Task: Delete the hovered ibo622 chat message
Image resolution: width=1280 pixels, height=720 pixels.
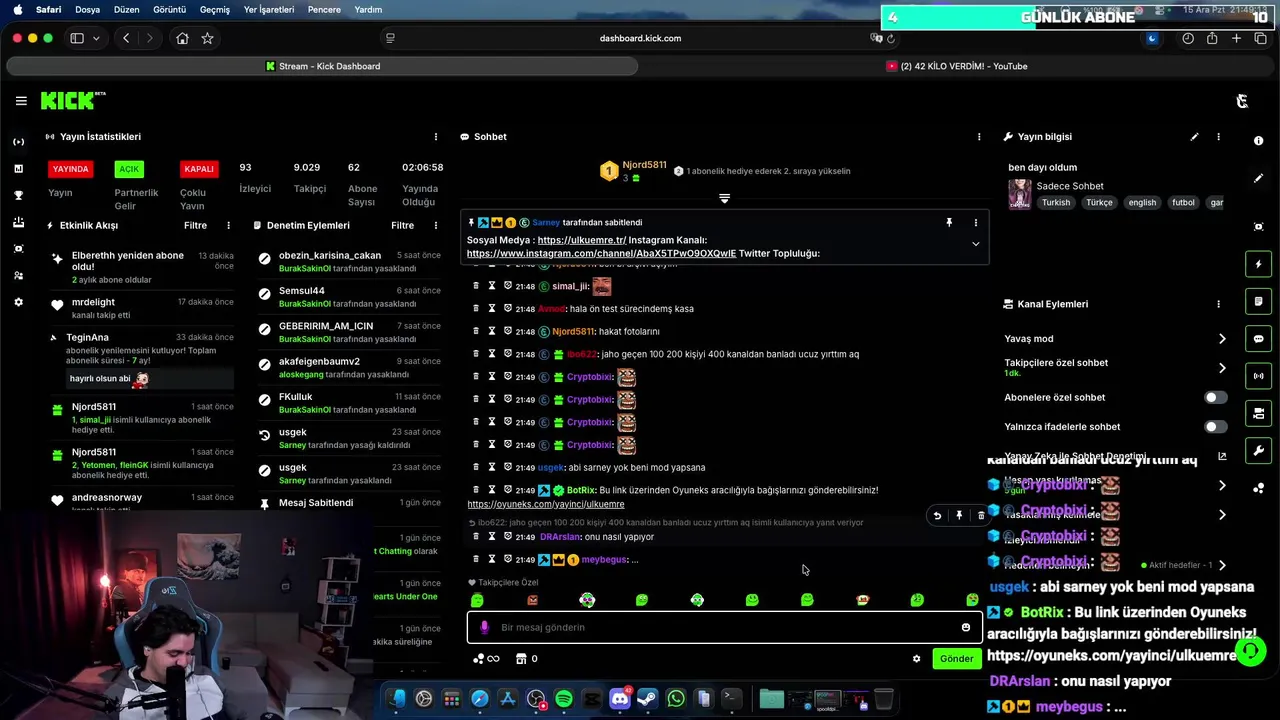Action: (980, 516)
